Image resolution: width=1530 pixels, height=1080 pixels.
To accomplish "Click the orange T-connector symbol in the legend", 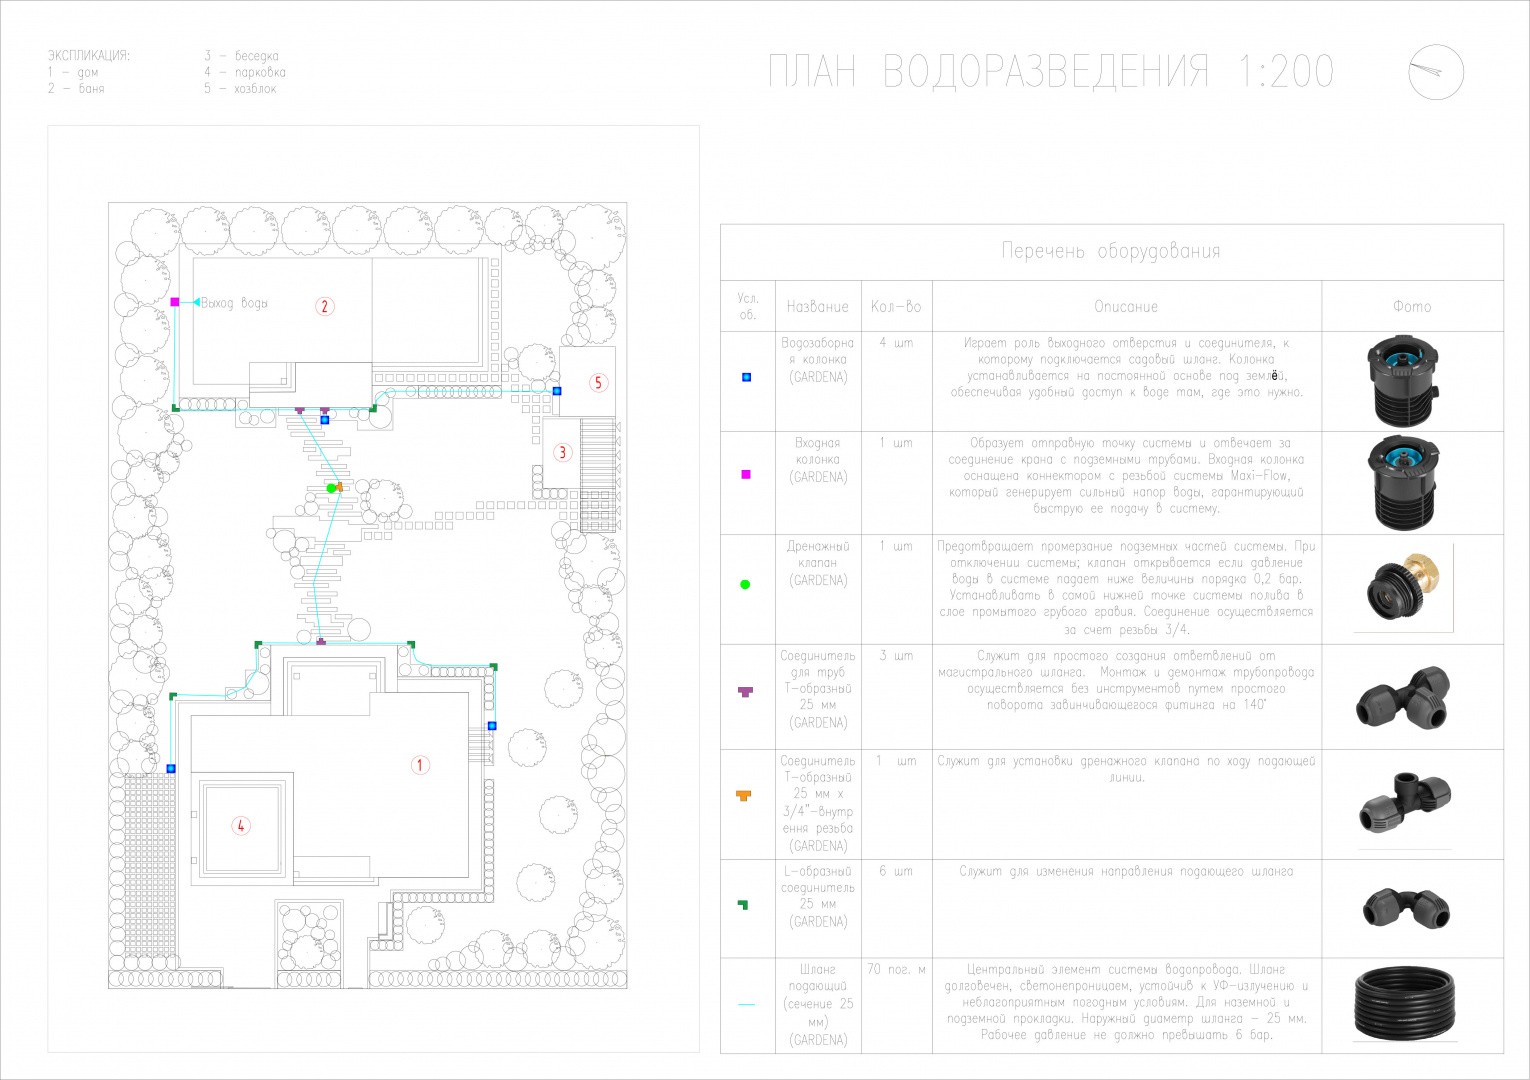I will 743,795.
